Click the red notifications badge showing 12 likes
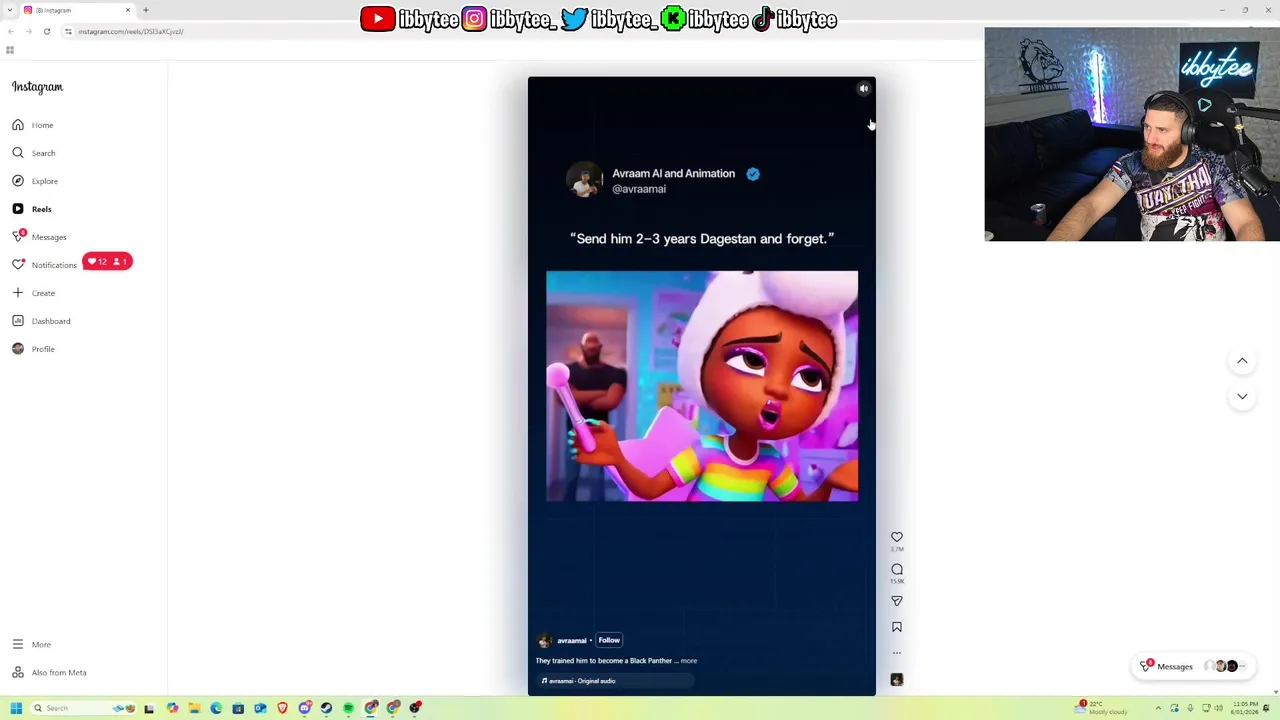Viewport: 1280px width, 720px height. (107, 262)
